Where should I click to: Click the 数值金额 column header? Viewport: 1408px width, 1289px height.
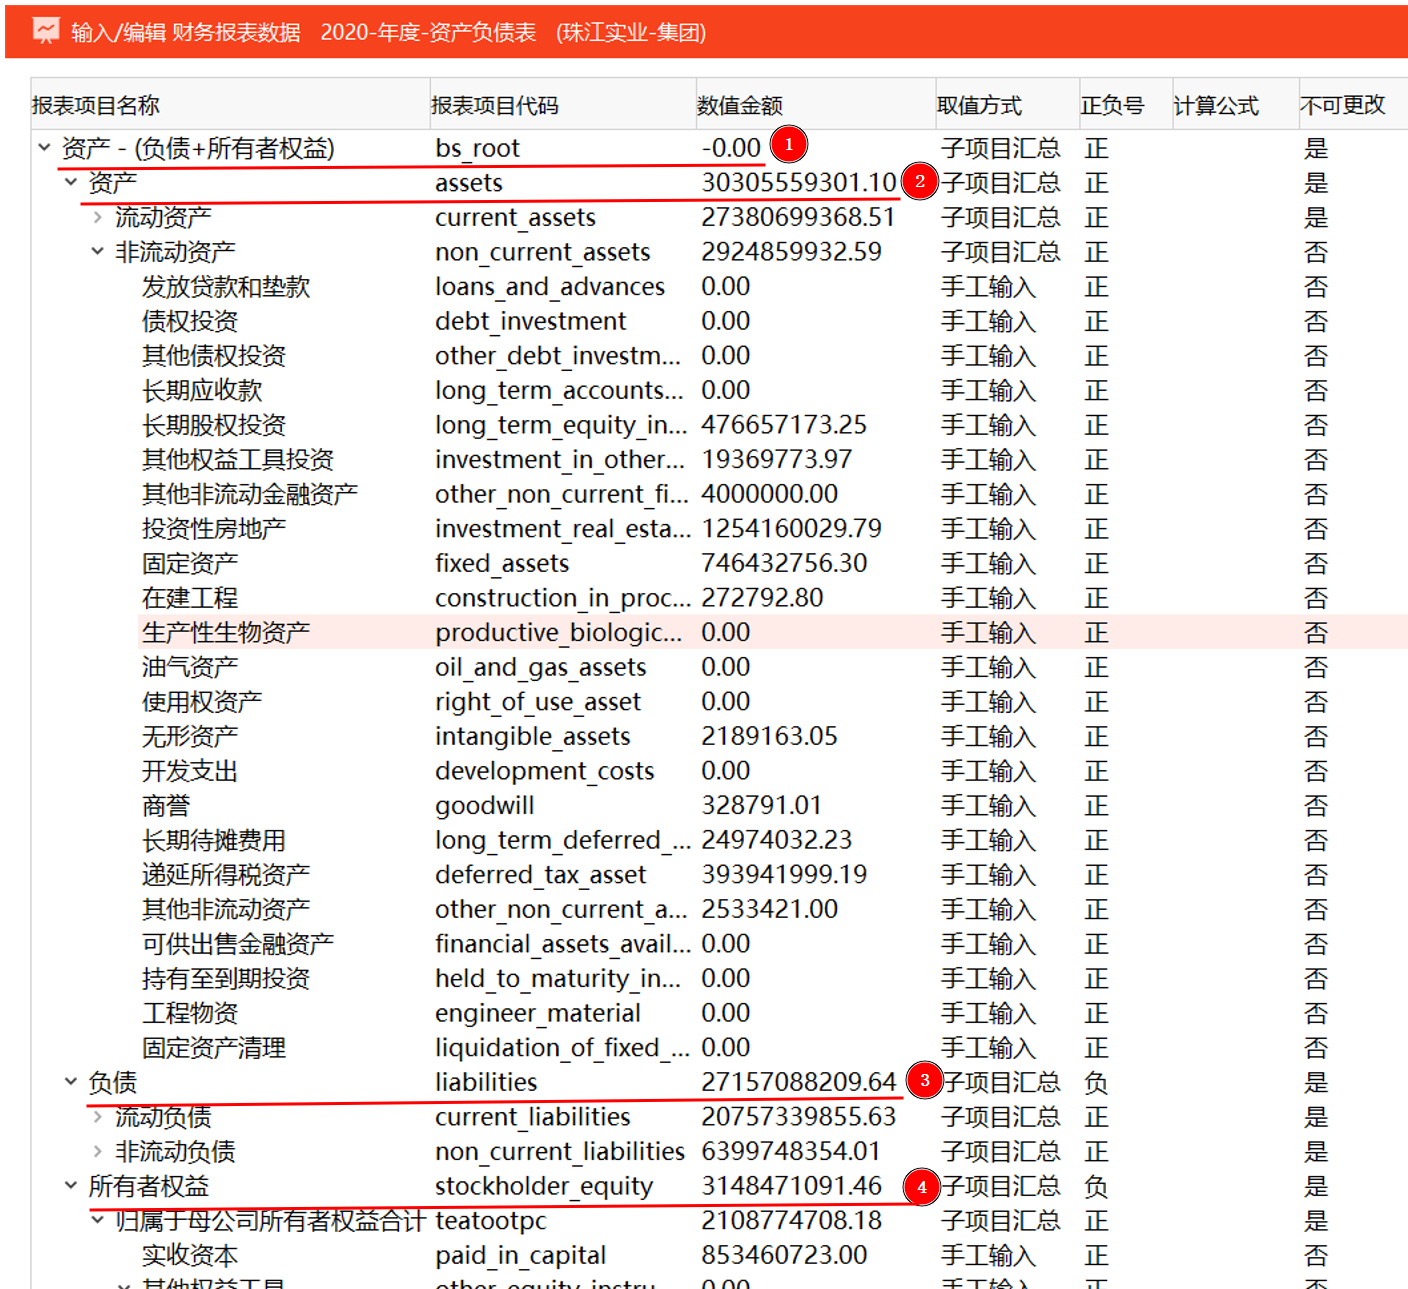pos(815,105)
